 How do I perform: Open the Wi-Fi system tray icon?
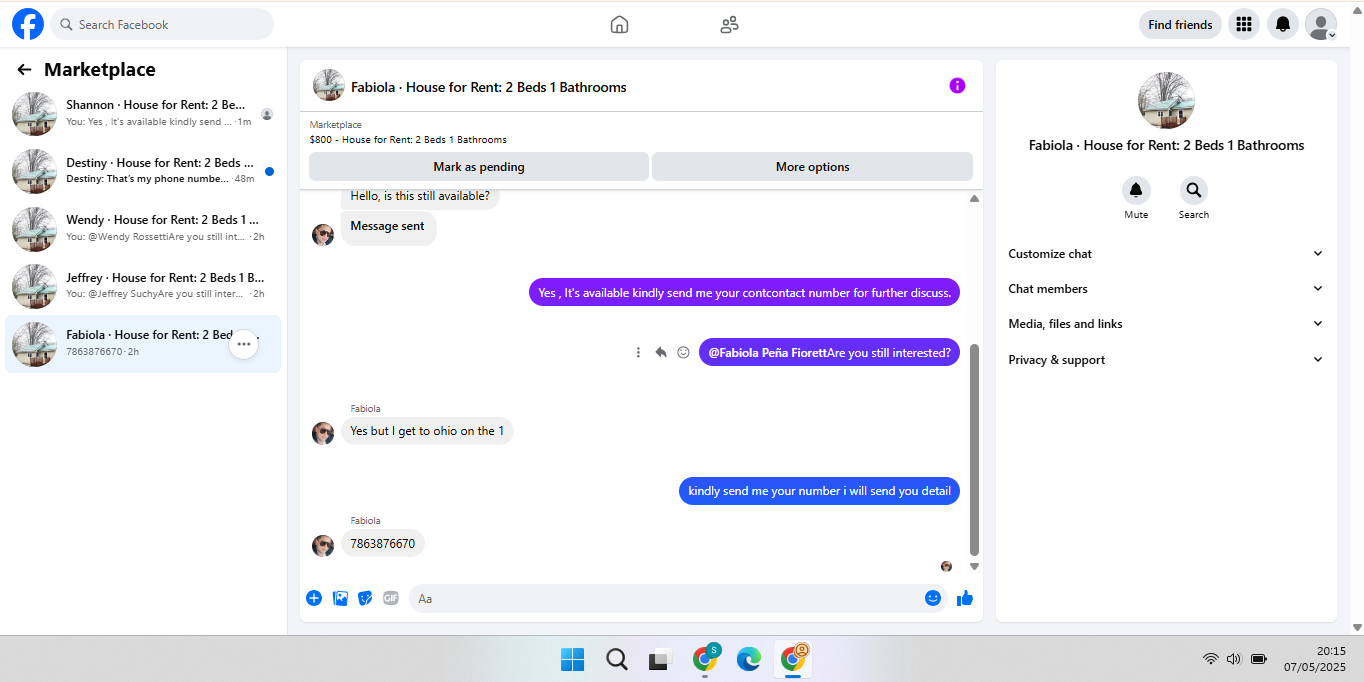click(1211, 659)
